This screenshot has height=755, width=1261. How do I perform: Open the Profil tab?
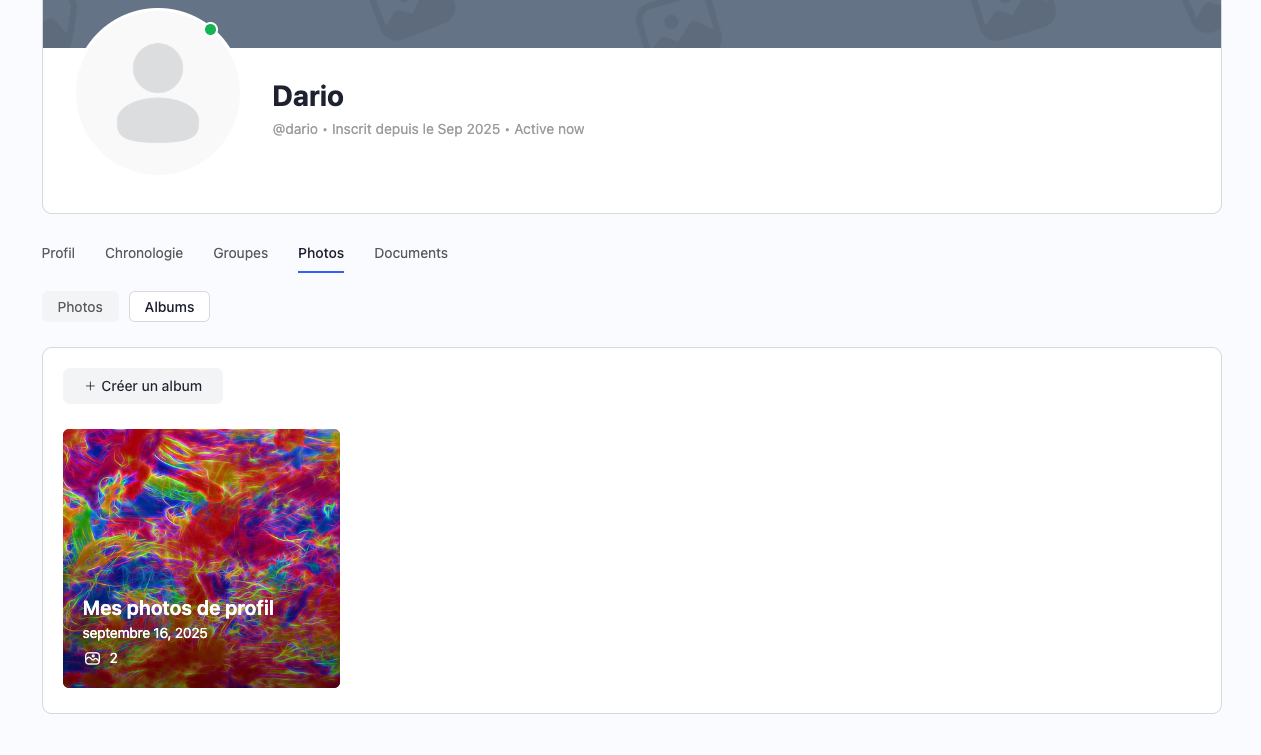(58, 253)
